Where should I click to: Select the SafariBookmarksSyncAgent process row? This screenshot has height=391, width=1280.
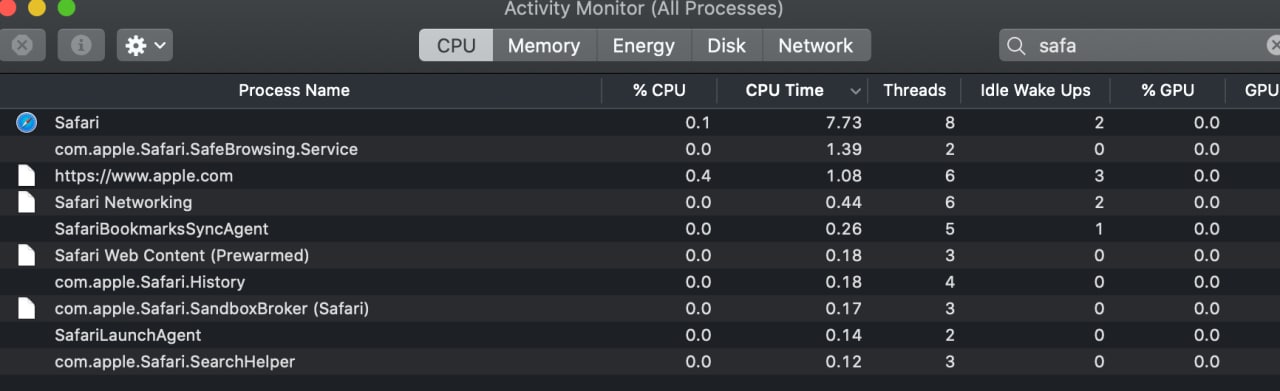tap(640, 229)
